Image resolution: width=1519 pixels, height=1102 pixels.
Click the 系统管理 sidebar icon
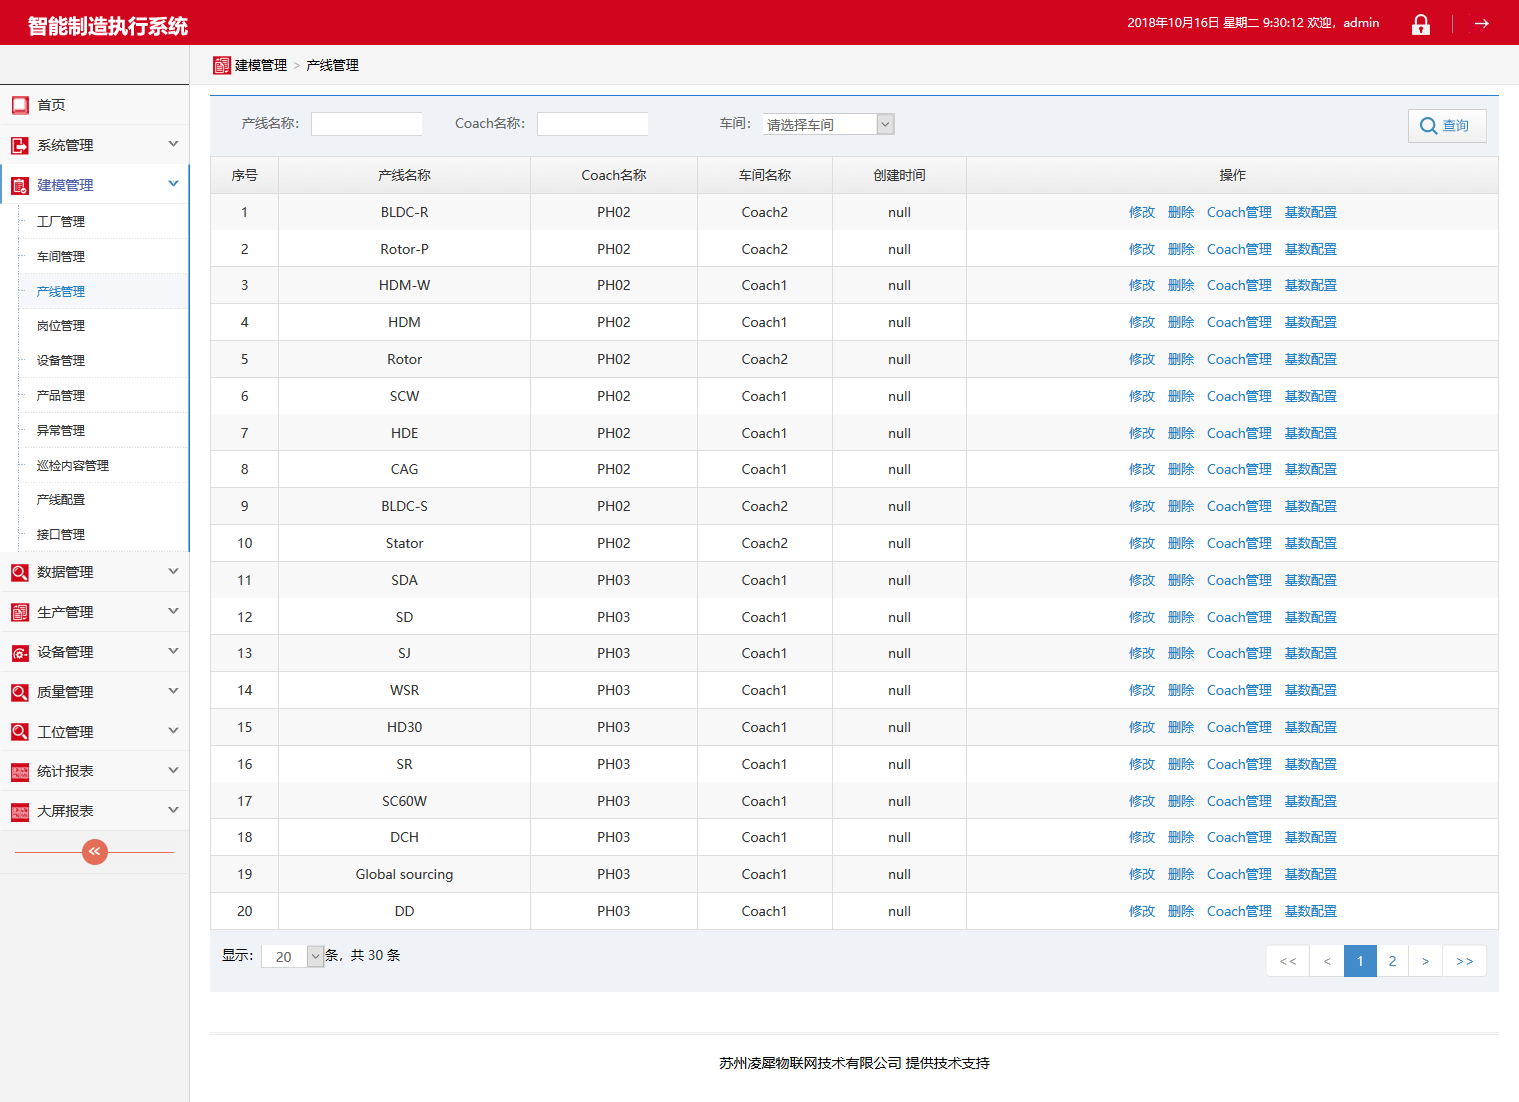click(20, 145)
